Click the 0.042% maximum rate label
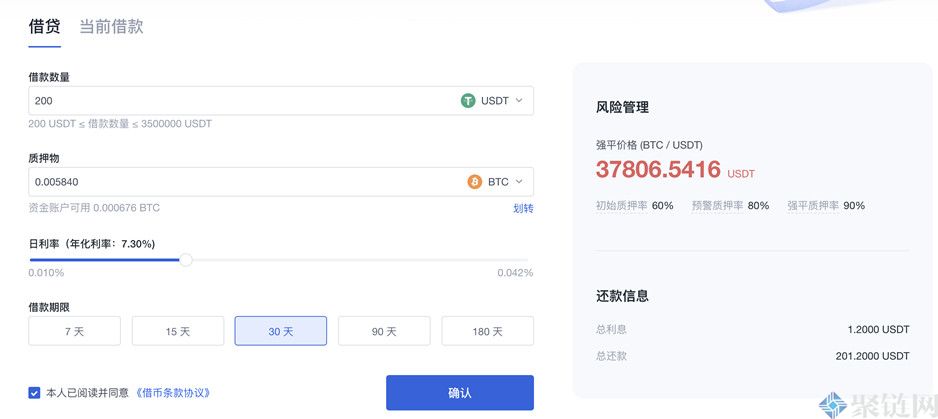Image resolution: width=938 pixels, height=419 pixels. pyautogui.click(x=515, y=273)
